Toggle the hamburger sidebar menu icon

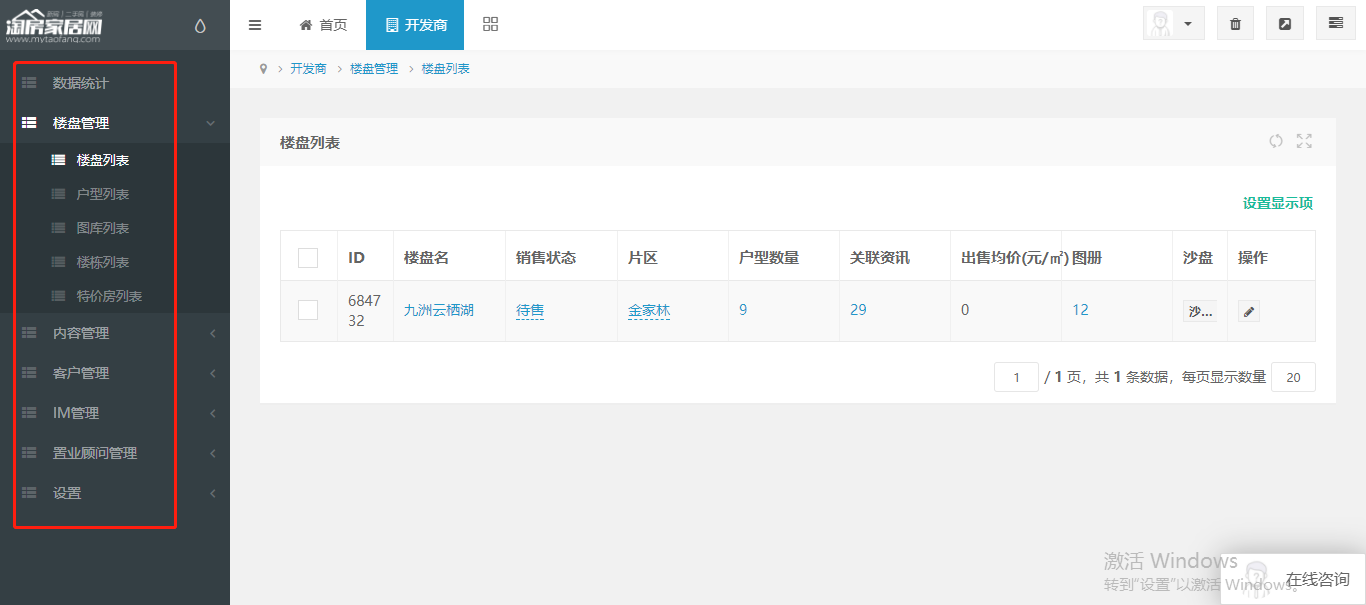click(x=255, y=25)
